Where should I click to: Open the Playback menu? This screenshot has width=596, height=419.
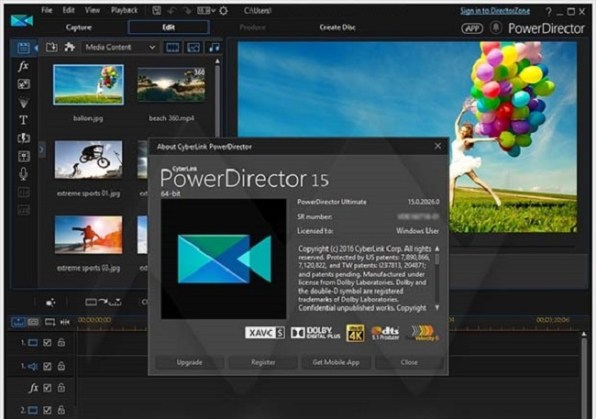(x=124, y=10)
